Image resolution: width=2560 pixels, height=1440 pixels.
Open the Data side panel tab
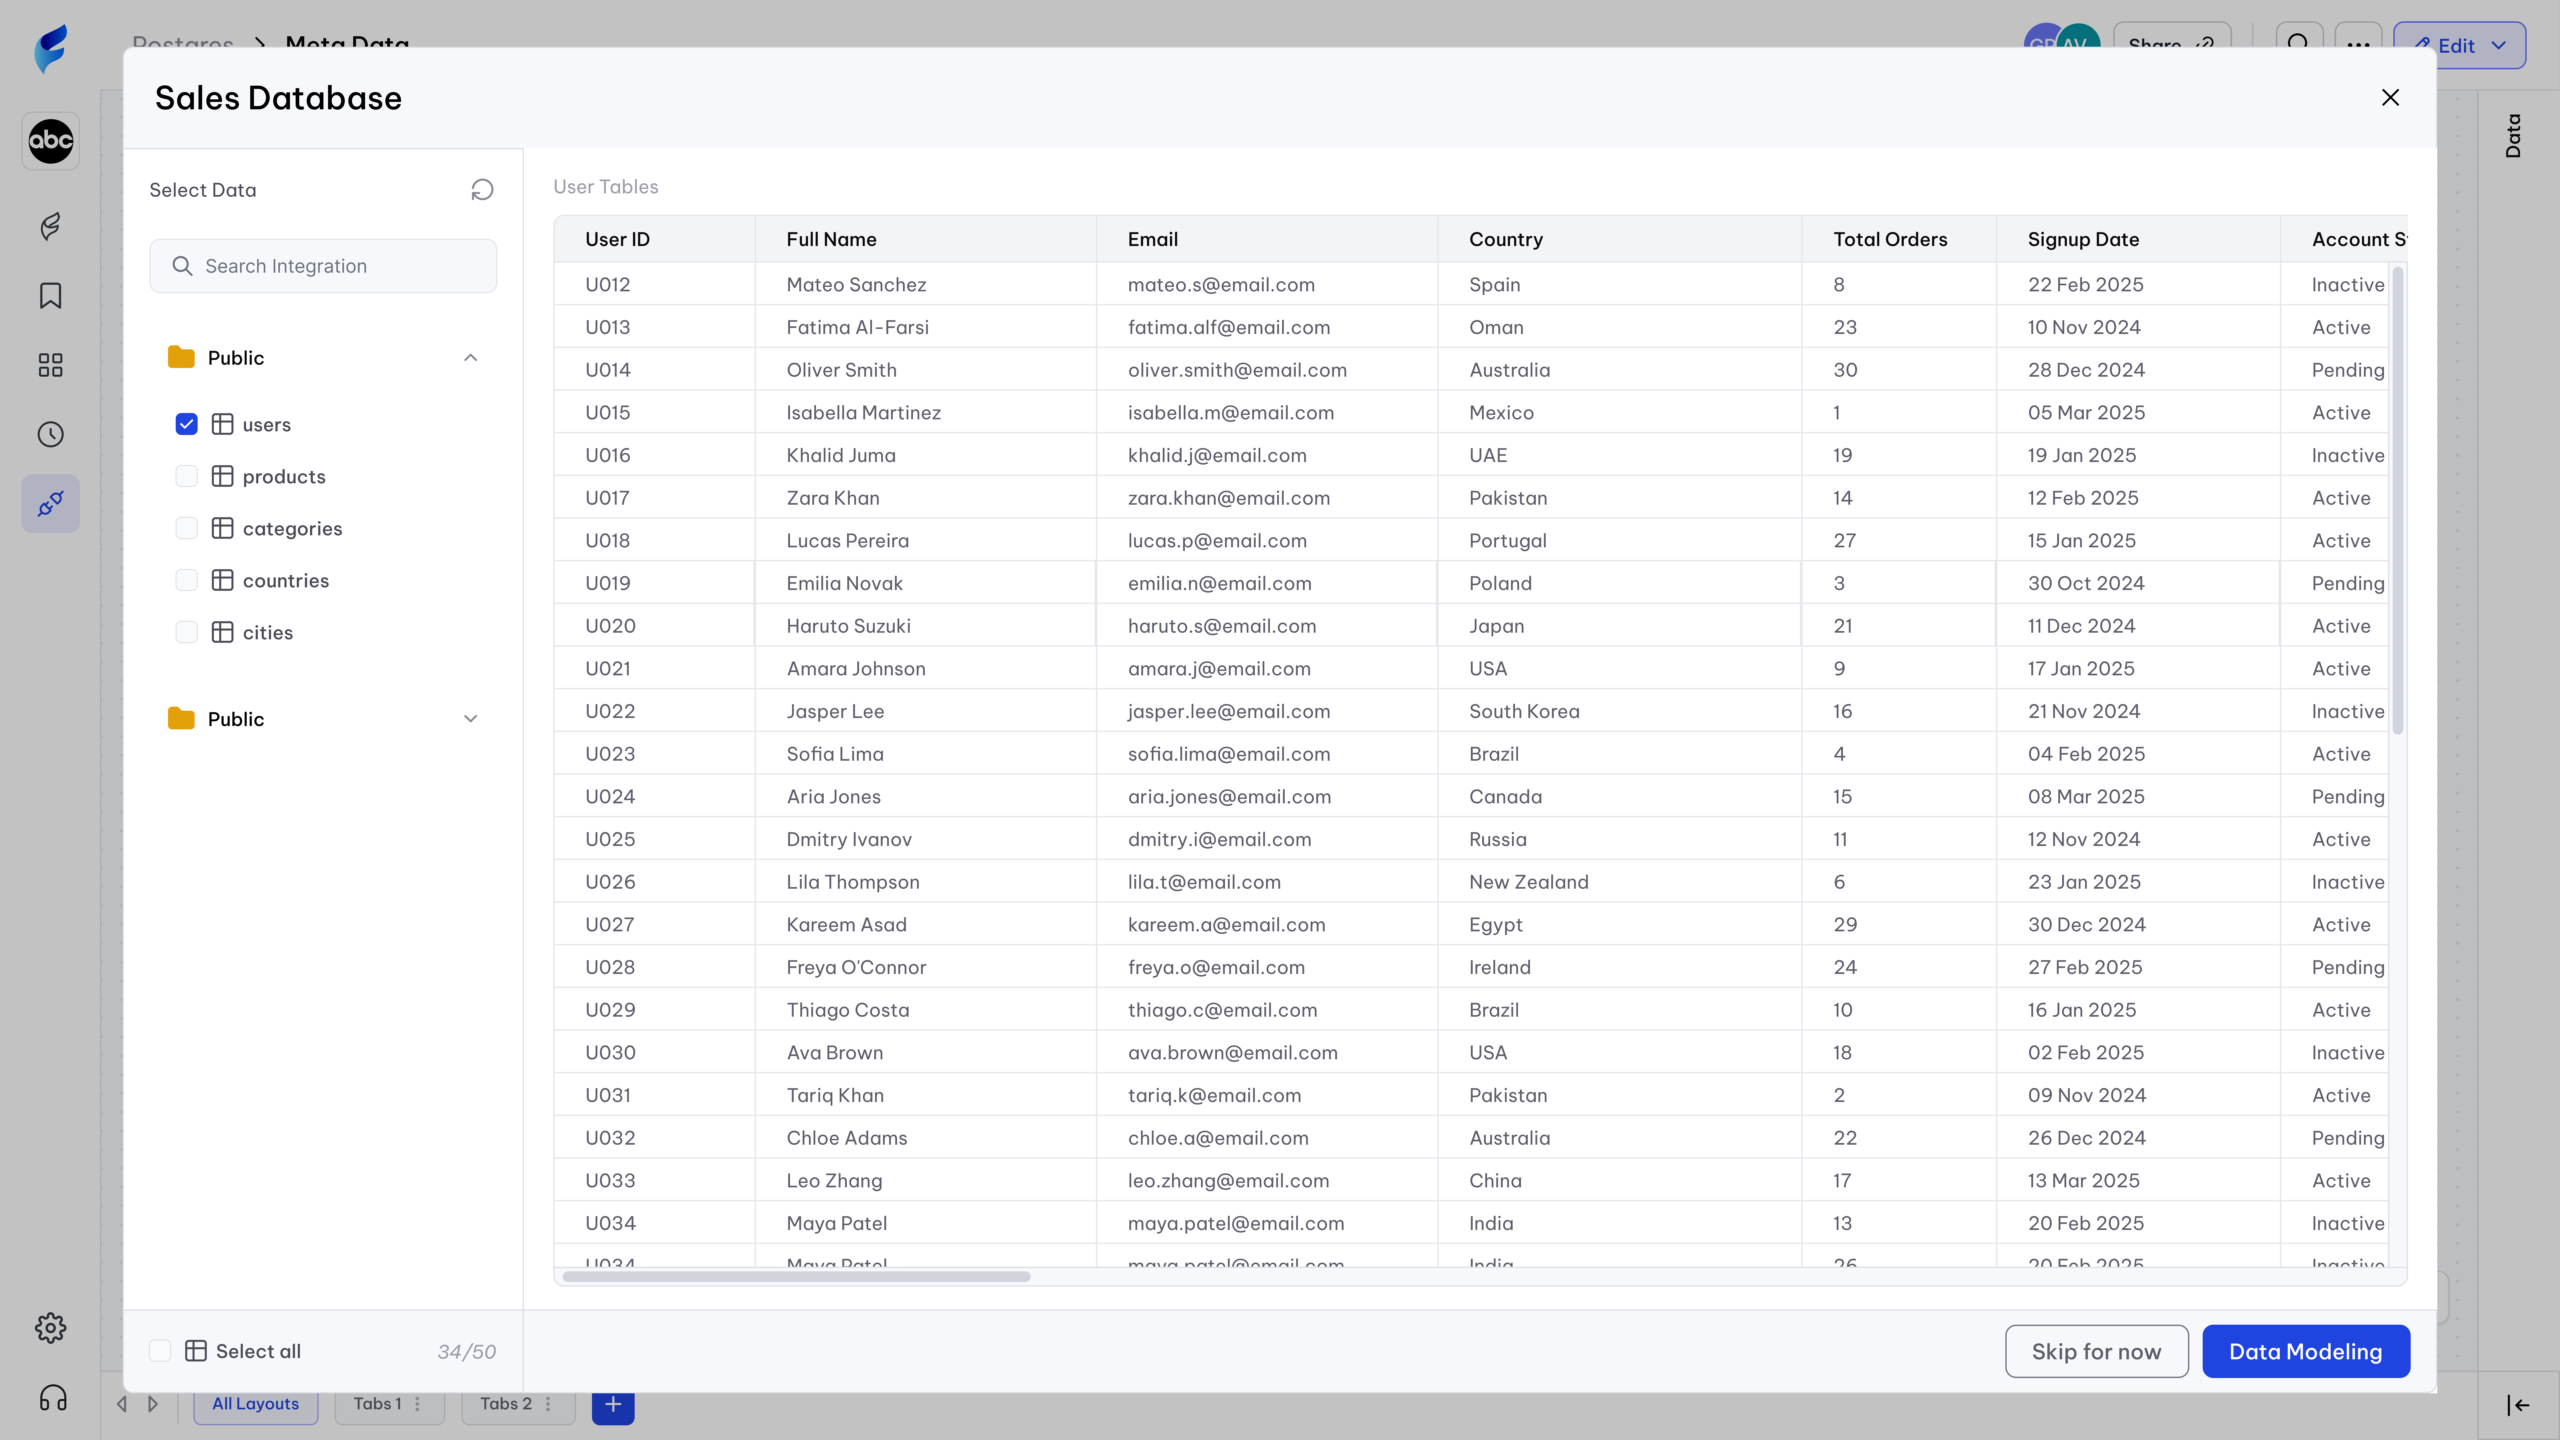pyautogui.click(x=2513, y=136)
